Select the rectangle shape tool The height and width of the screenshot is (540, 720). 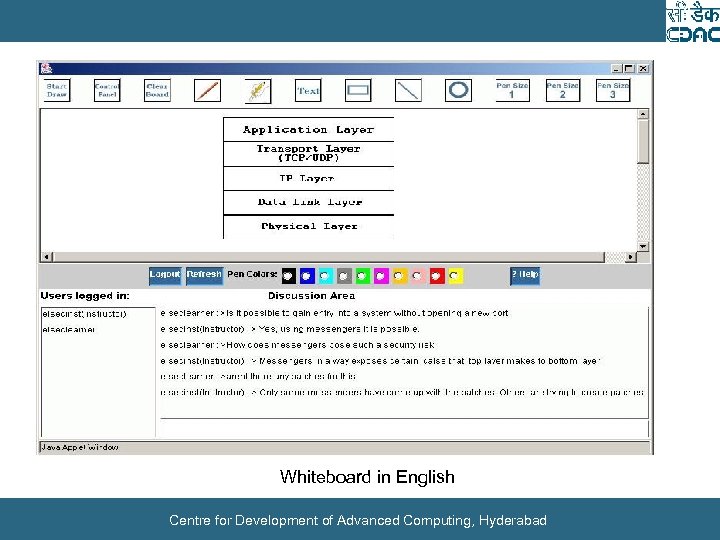click(x=358, y=90)
